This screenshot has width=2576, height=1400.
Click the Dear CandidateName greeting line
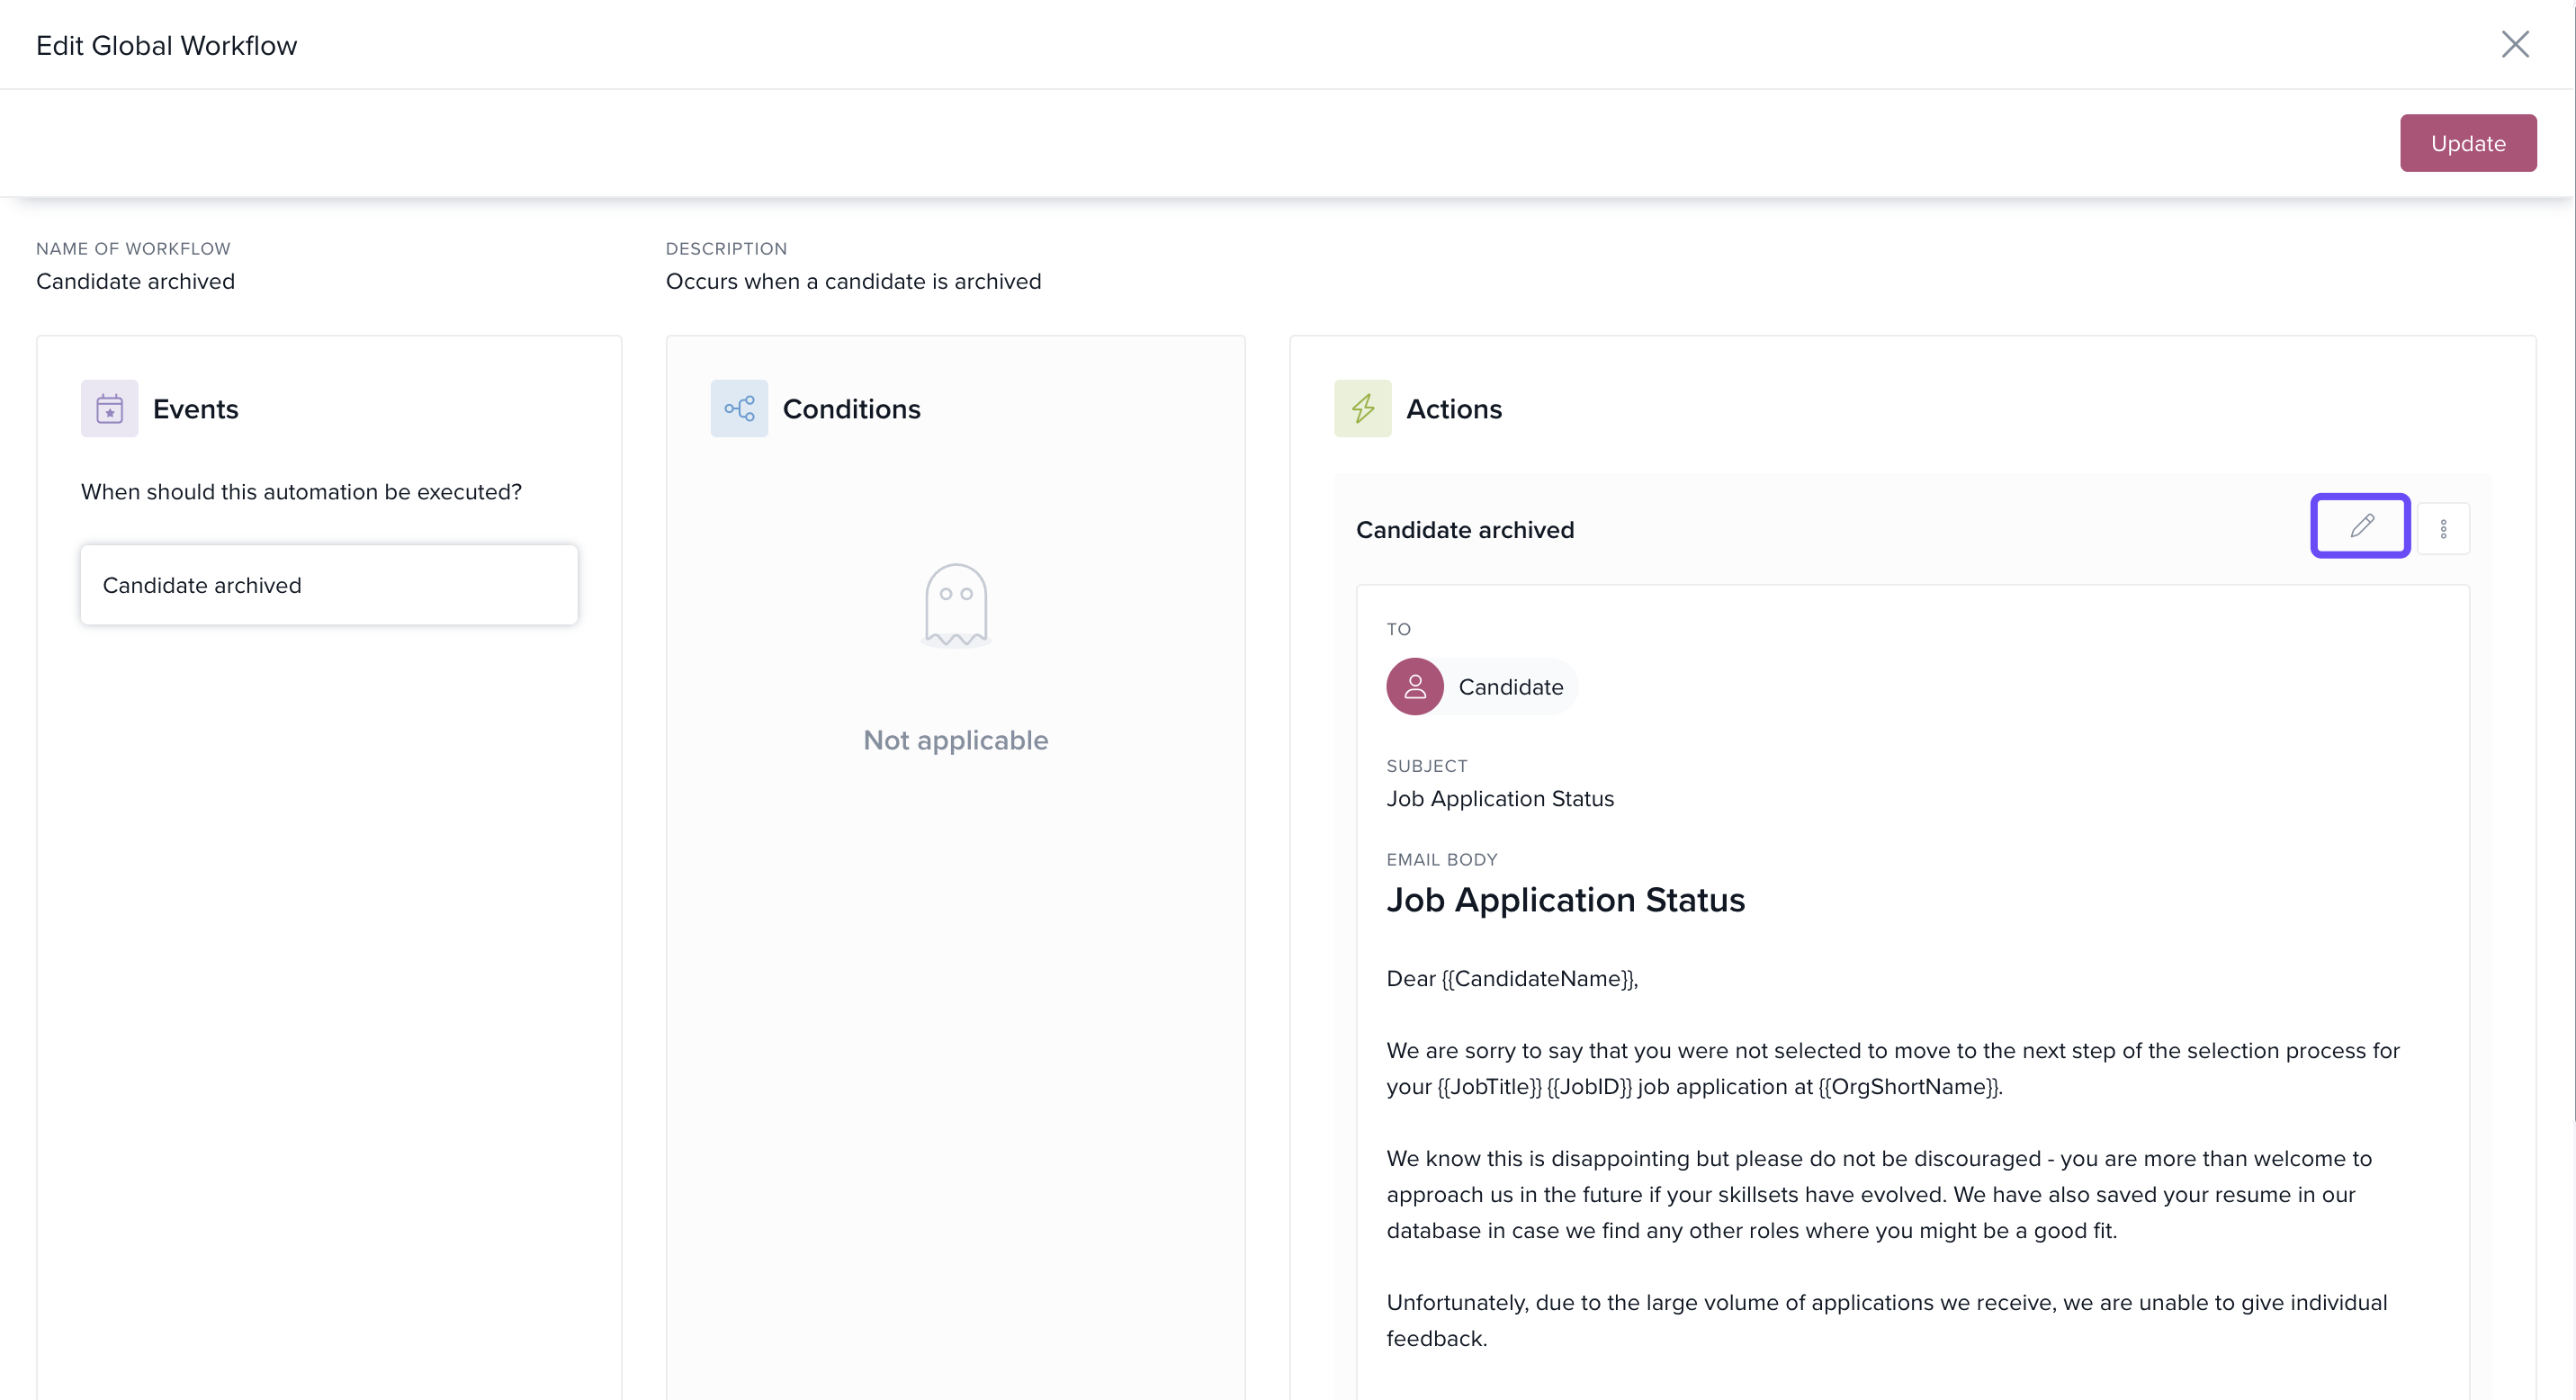point(1511,979)
